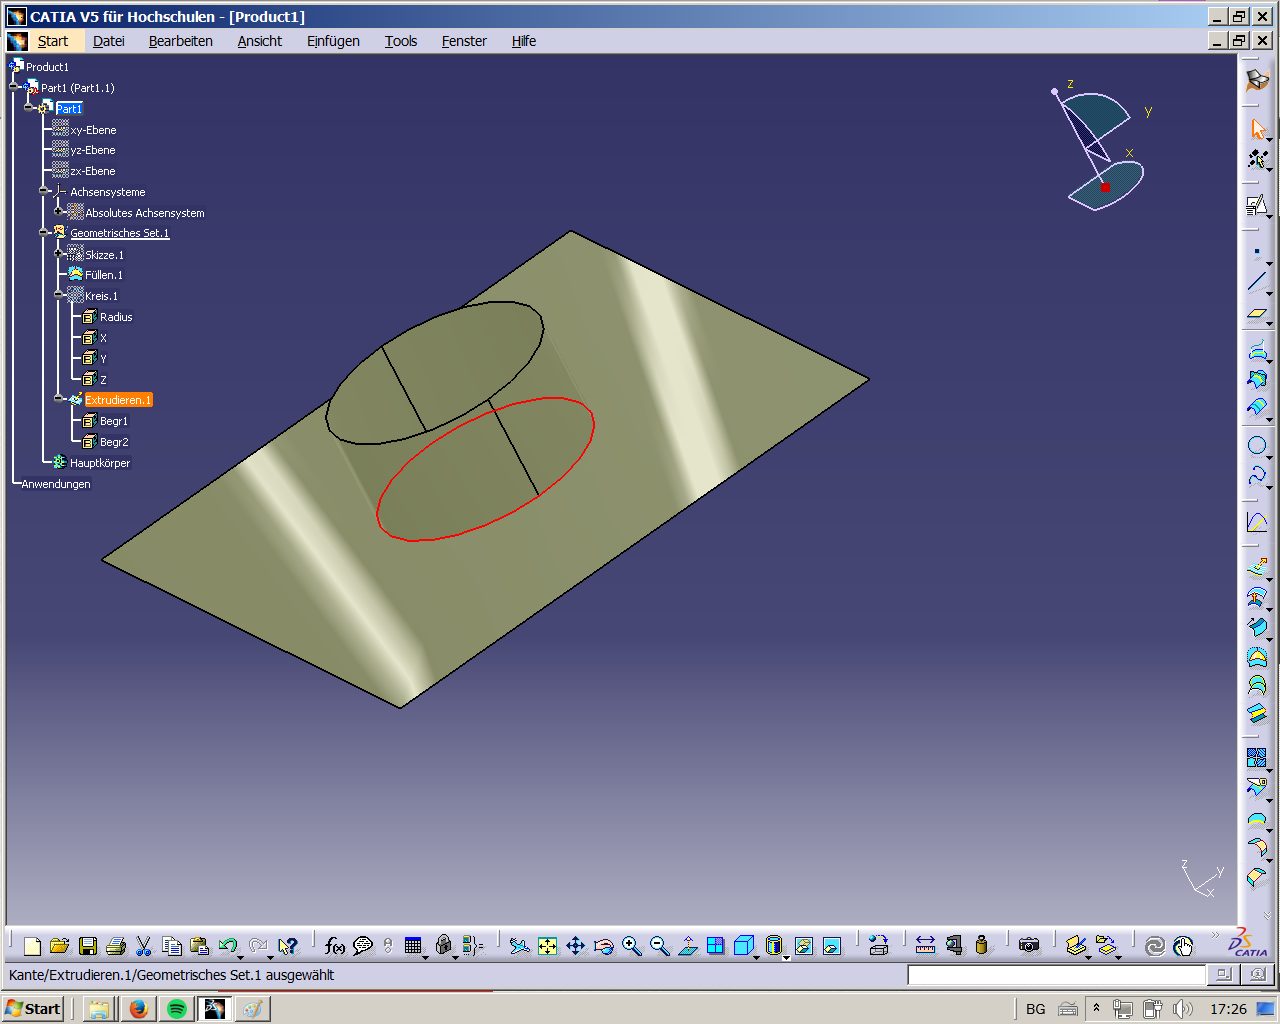Collapse Geometrisches Set.1 node

click(x=44, y=233)
